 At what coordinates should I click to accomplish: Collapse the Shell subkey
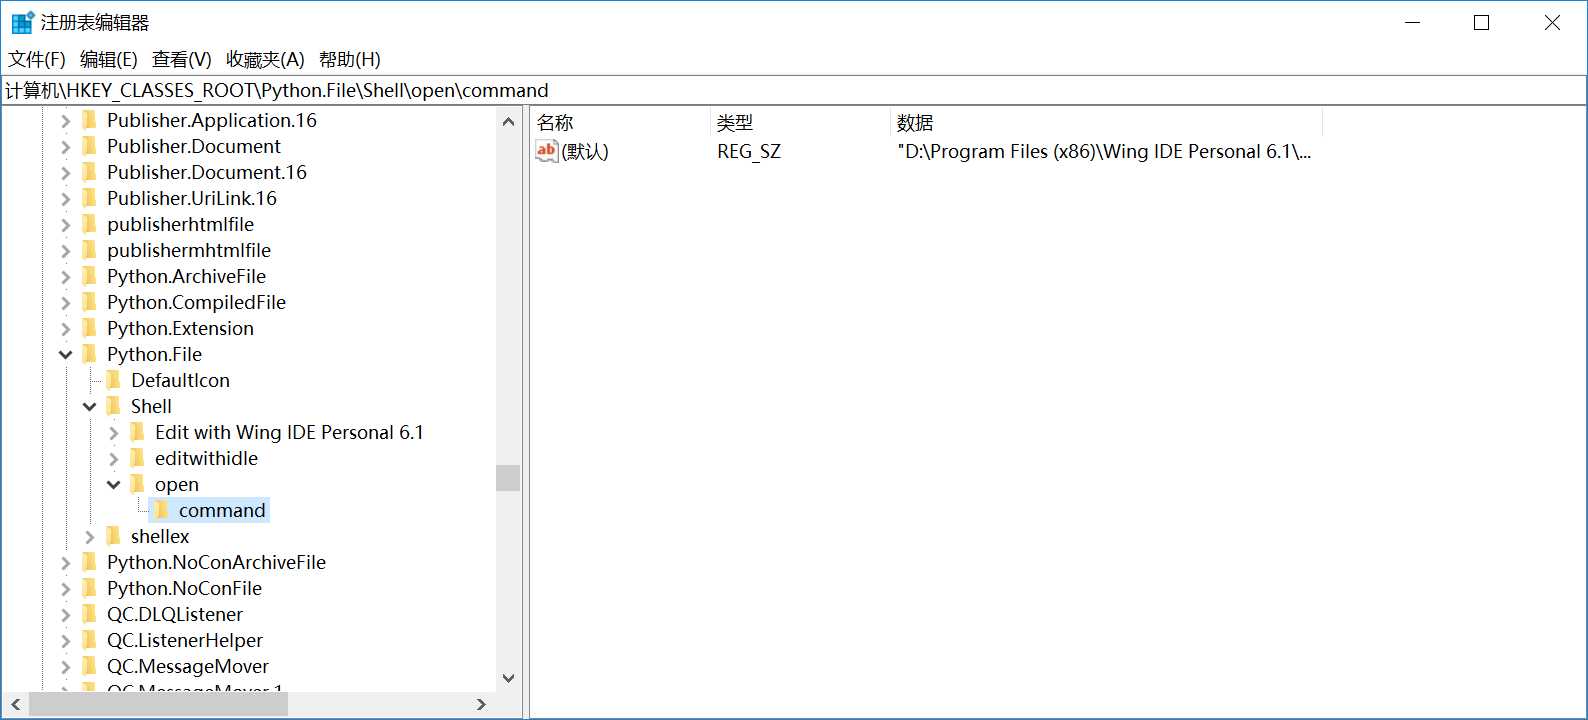point(89,407)
